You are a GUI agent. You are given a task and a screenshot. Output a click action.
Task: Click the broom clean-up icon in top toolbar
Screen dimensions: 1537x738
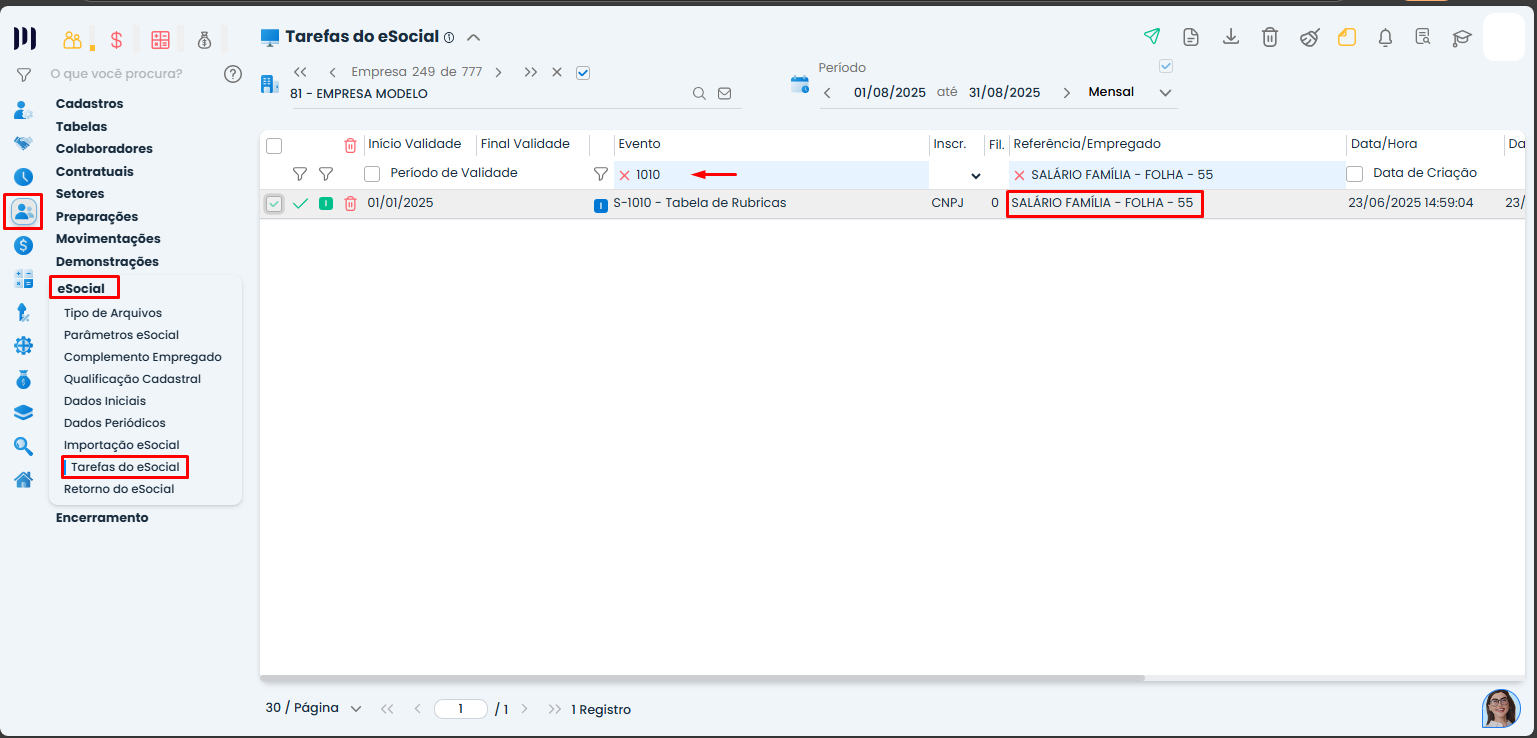coord(1309,38)
